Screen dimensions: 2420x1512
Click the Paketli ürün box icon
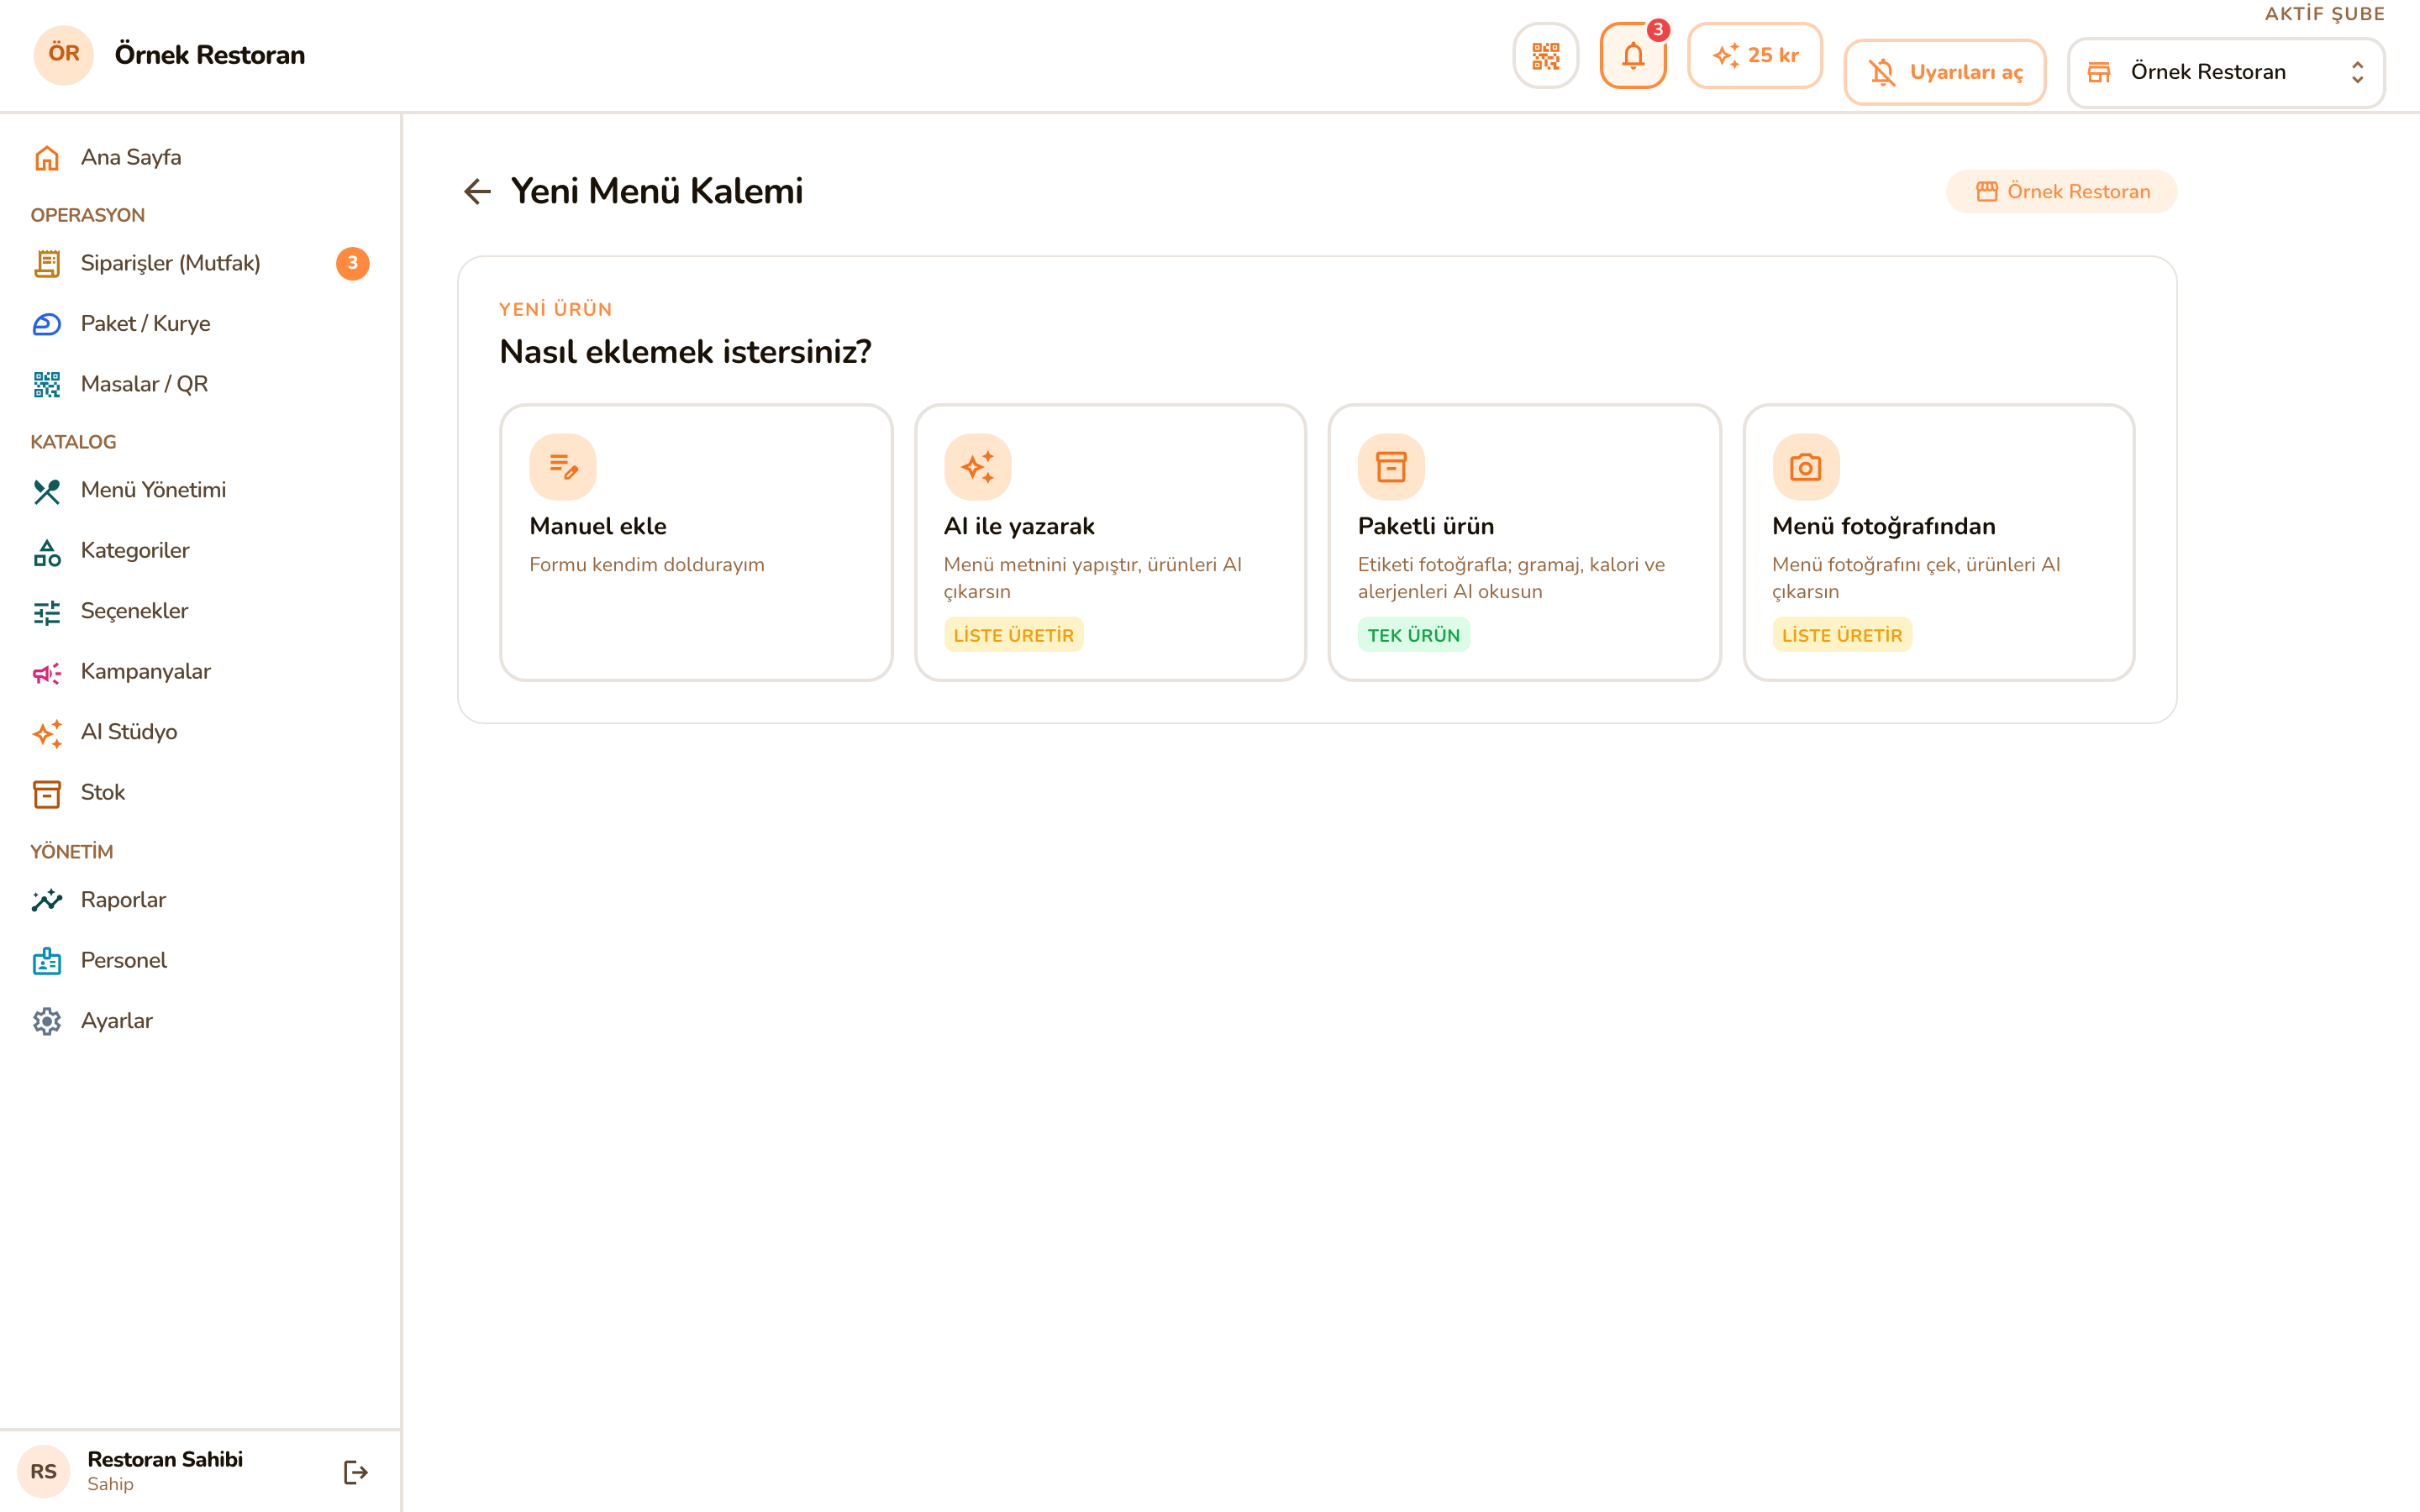tap(1391, 467)
